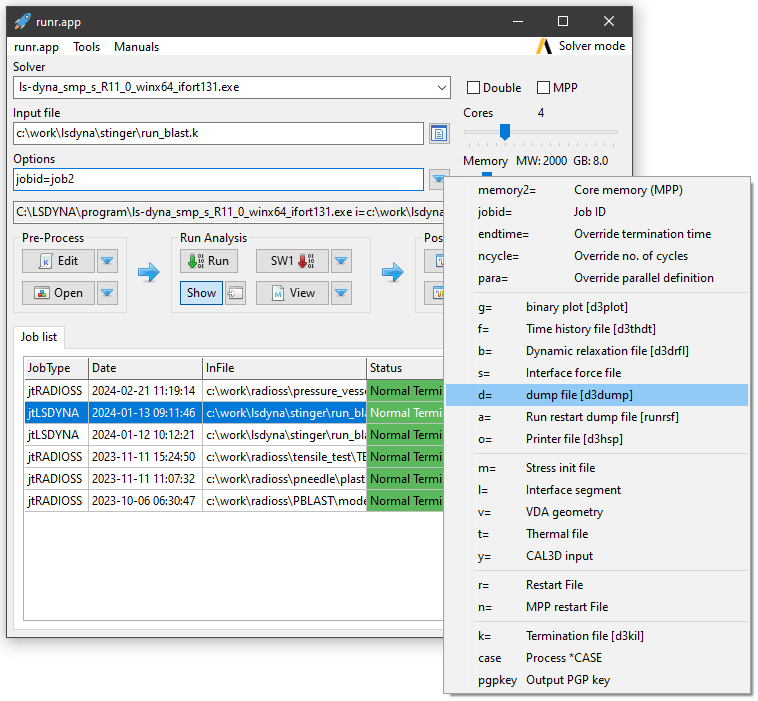Sort by JobType column header
The height and width of the screenshot is (701, 758).
pos(56,368)
